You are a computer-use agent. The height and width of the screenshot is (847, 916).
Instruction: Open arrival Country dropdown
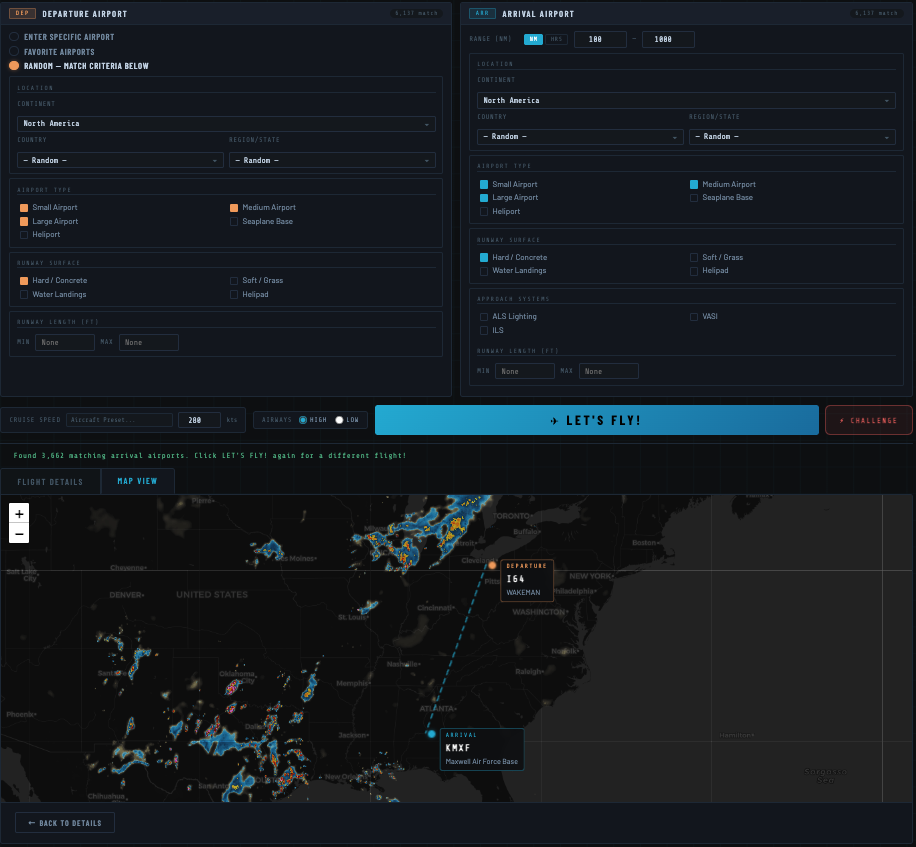point(580,136)
